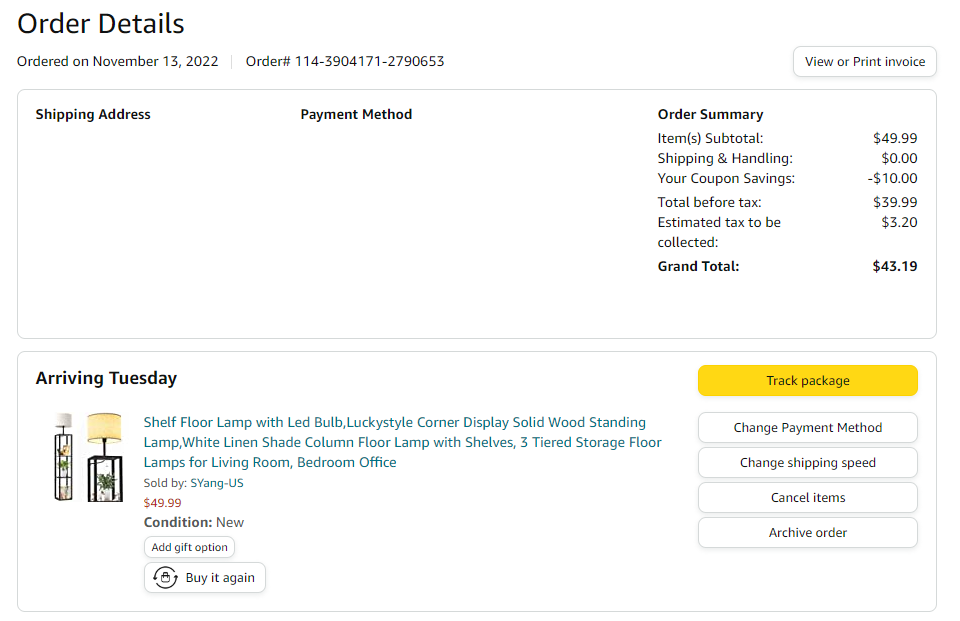960x621 pixels.
Task: Click the $49.99 item price under seller
Action: [163, 503]
